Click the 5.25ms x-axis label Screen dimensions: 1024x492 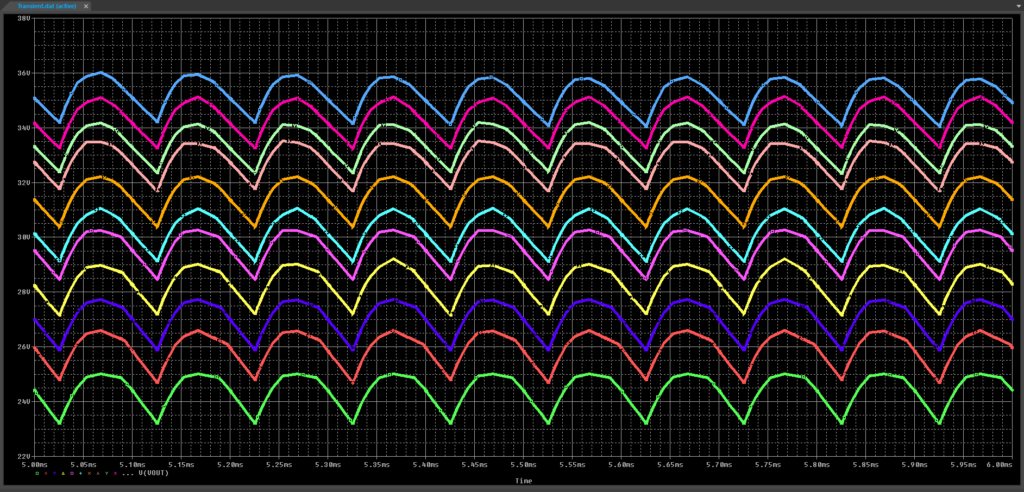(x=279, y=465)
